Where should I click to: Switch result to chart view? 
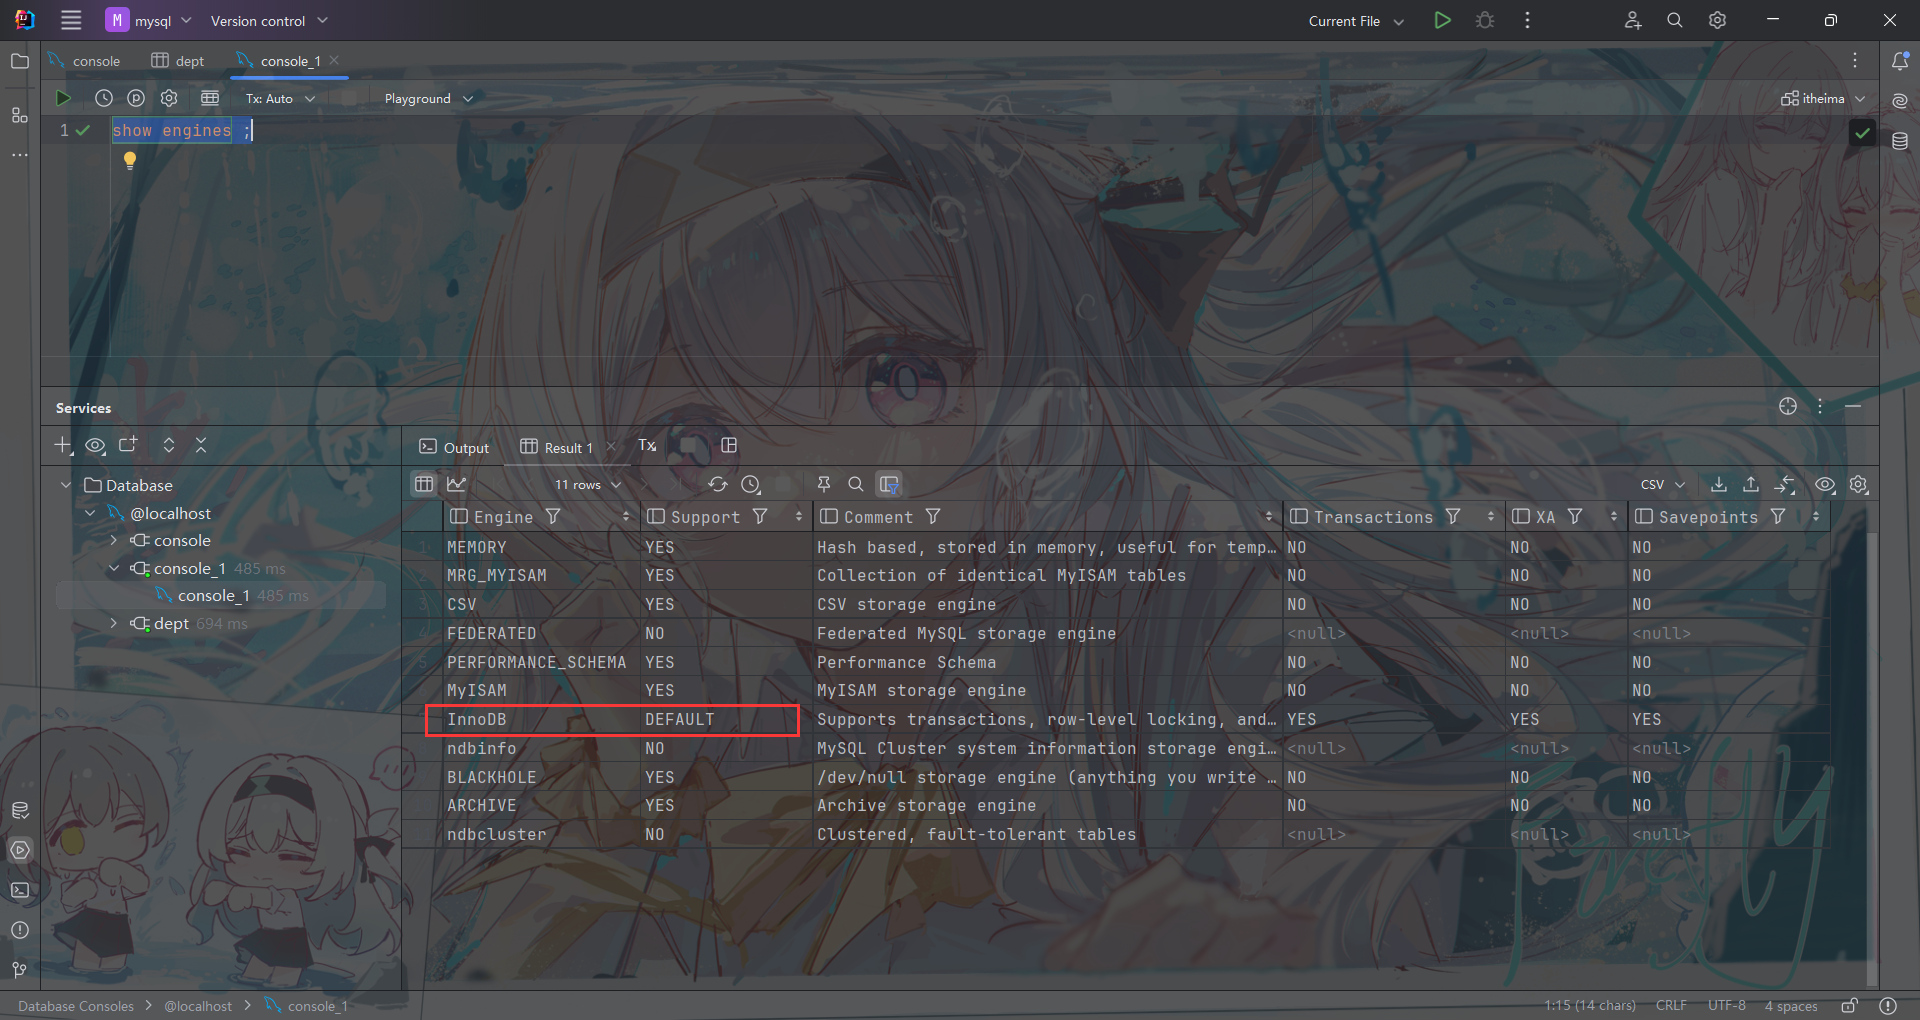coord(457,484)
